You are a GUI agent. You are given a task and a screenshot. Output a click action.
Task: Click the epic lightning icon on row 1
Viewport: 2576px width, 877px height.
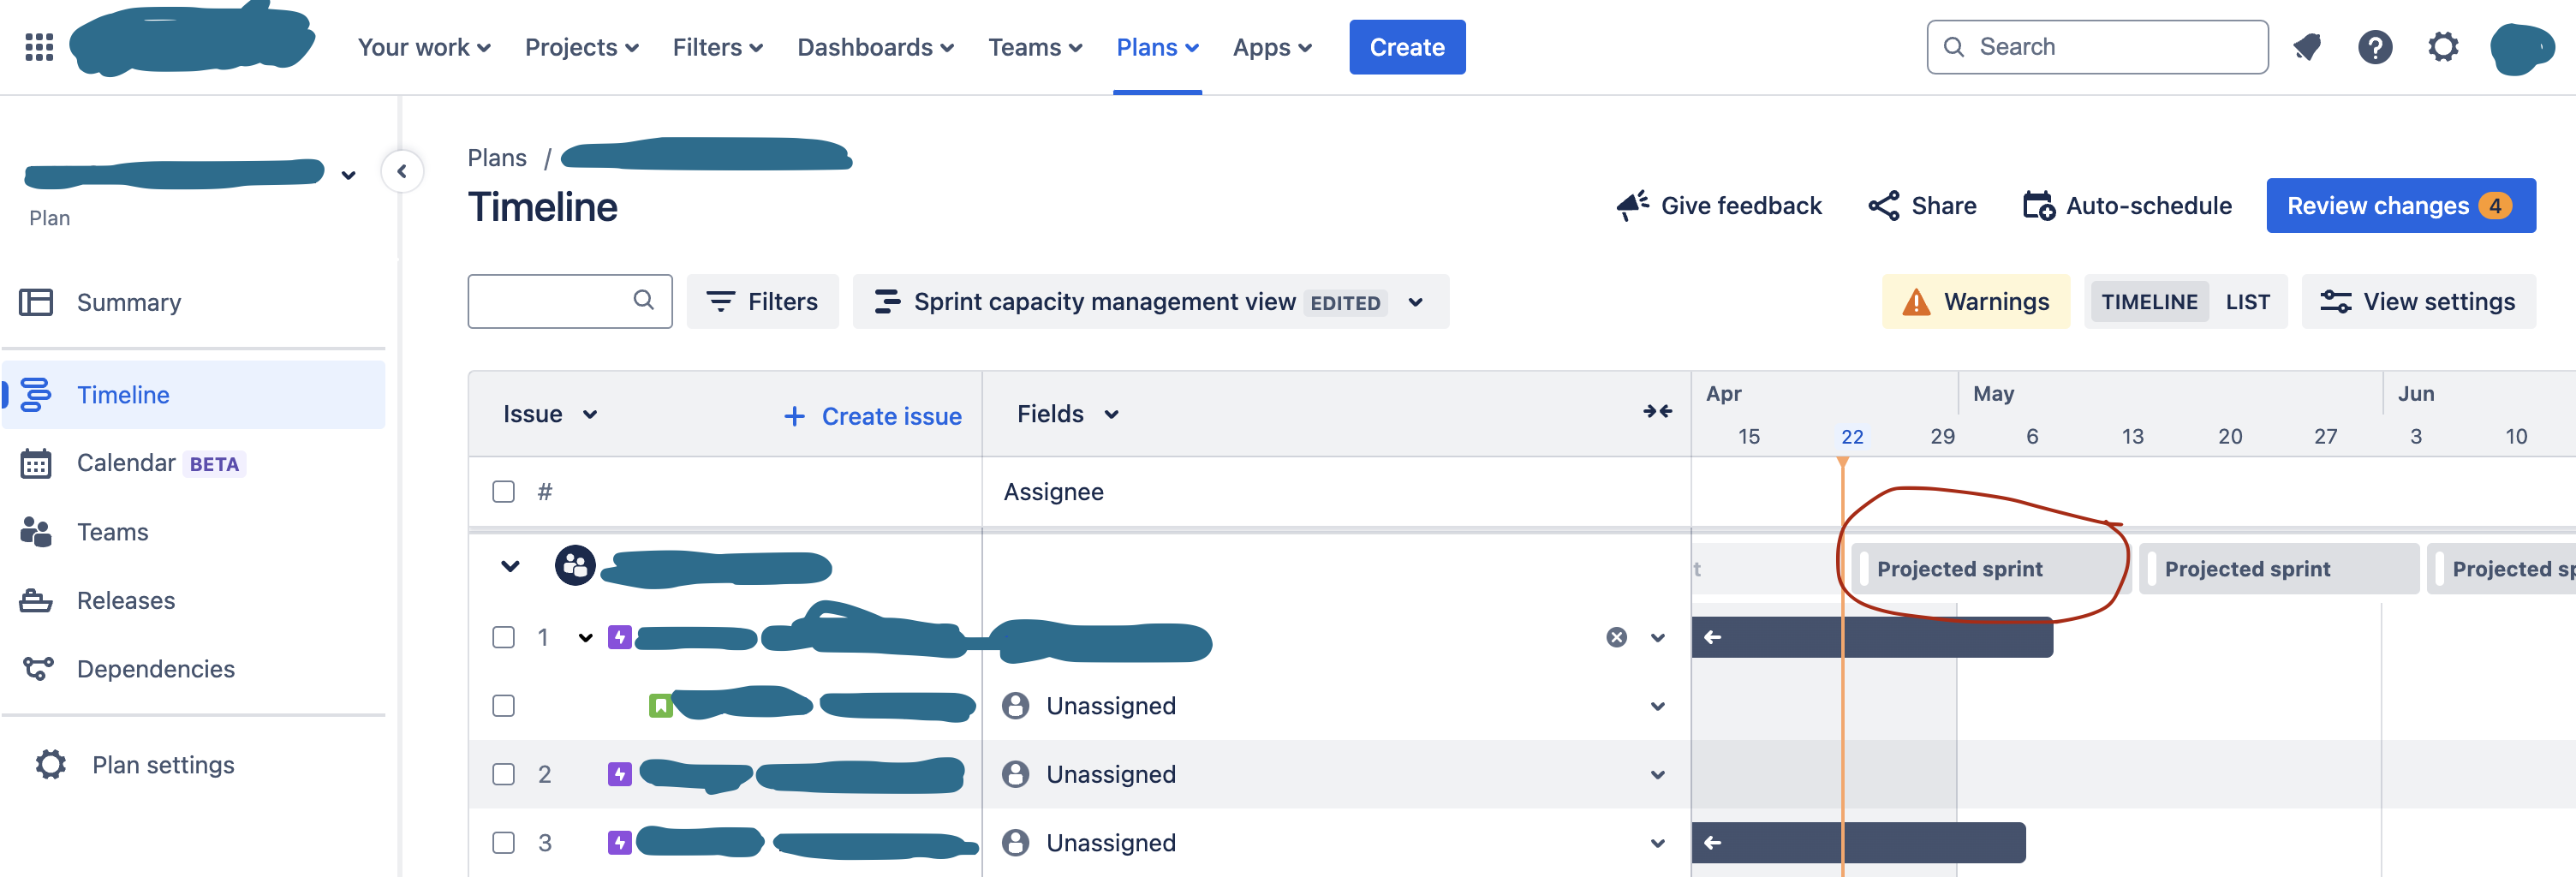click(x=620, y=637)
